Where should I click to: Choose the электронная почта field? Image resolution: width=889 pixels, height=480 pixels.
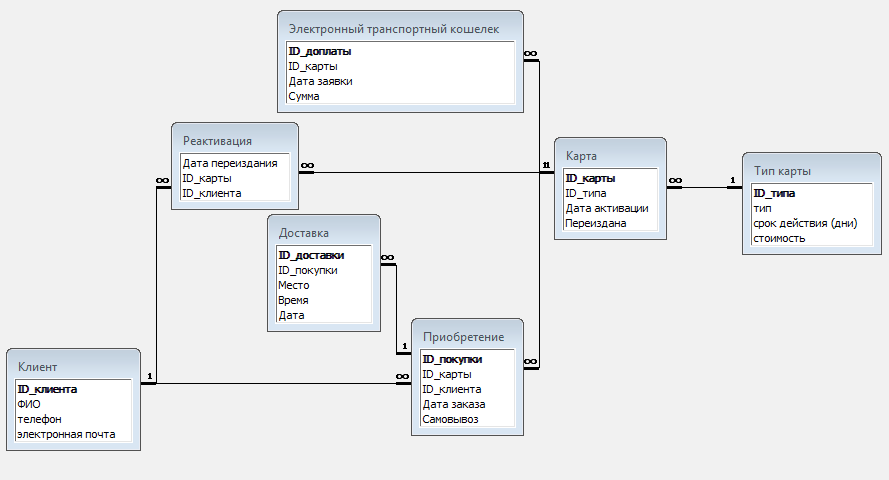[x=66, y=435]
